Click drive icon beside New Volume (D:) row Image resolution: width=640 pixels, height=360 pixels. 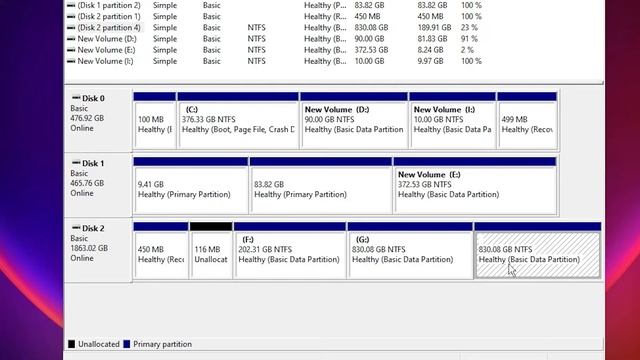[71, 39]
